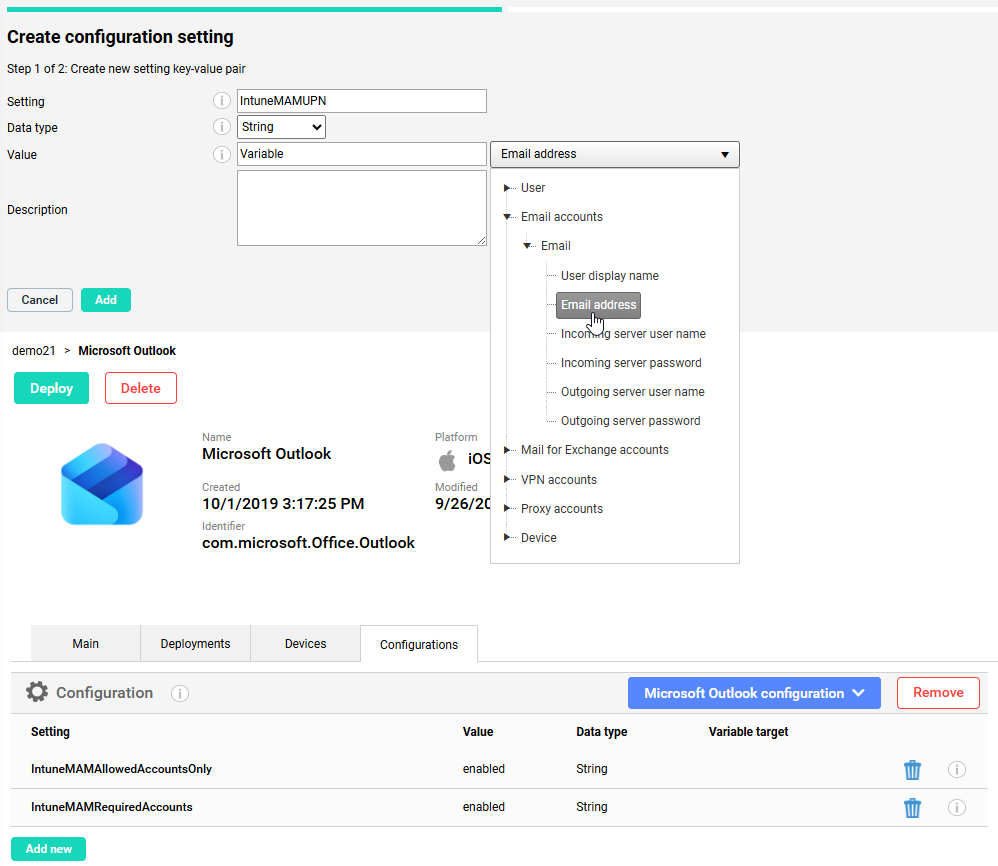Select Outgoing server user name
The width and height of the screenshot is (998, 866).
click(x=632, y=391)
